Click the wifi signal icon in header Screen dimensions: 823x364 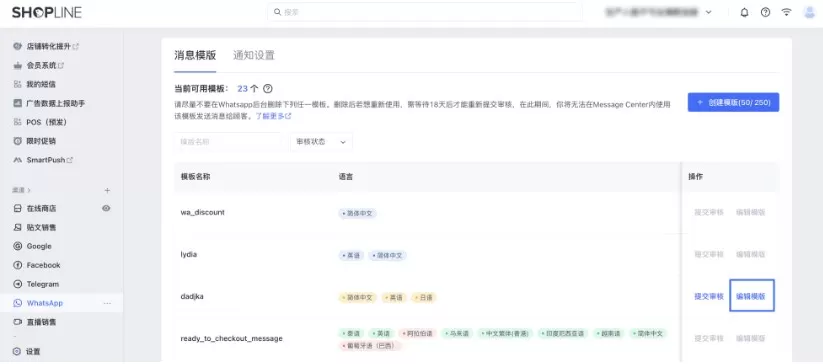[786, 13]
